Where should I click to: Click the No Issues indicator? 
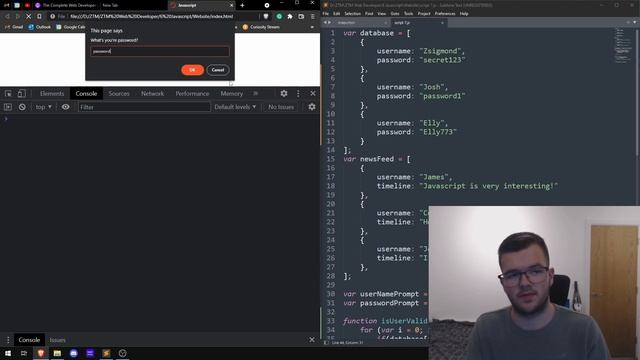coord(281,107)
